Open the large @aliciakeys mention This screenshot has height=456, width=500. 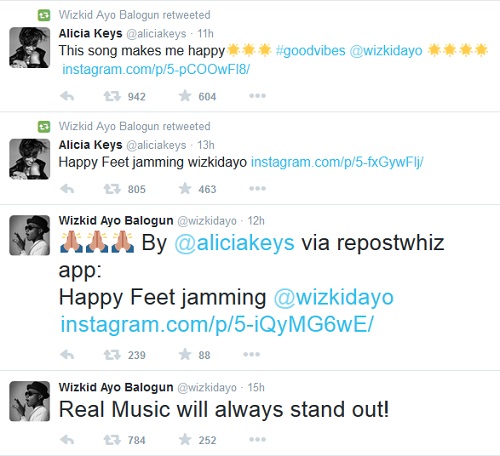point(235,243)
